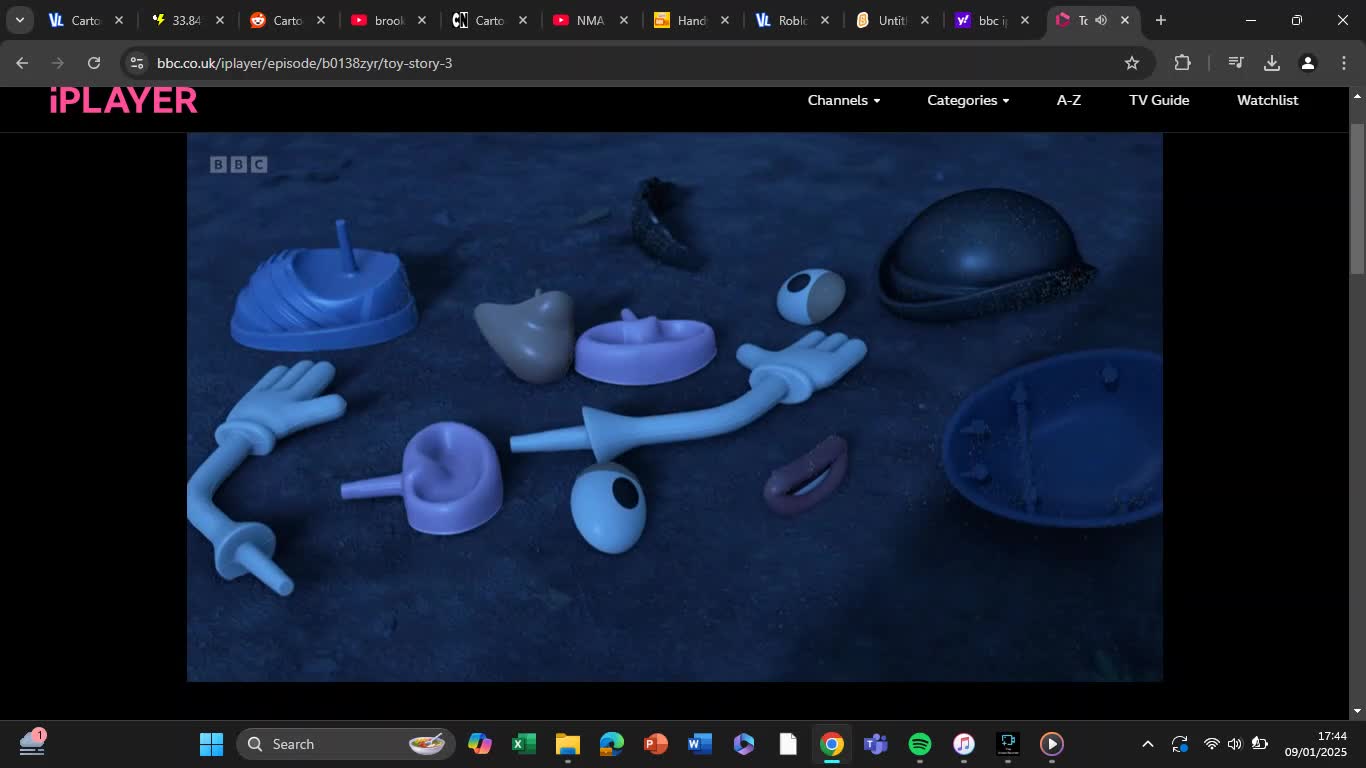1366x768 pixels.
Task: Open Spotify from the taskbar
Action: (x=920, y=744)
